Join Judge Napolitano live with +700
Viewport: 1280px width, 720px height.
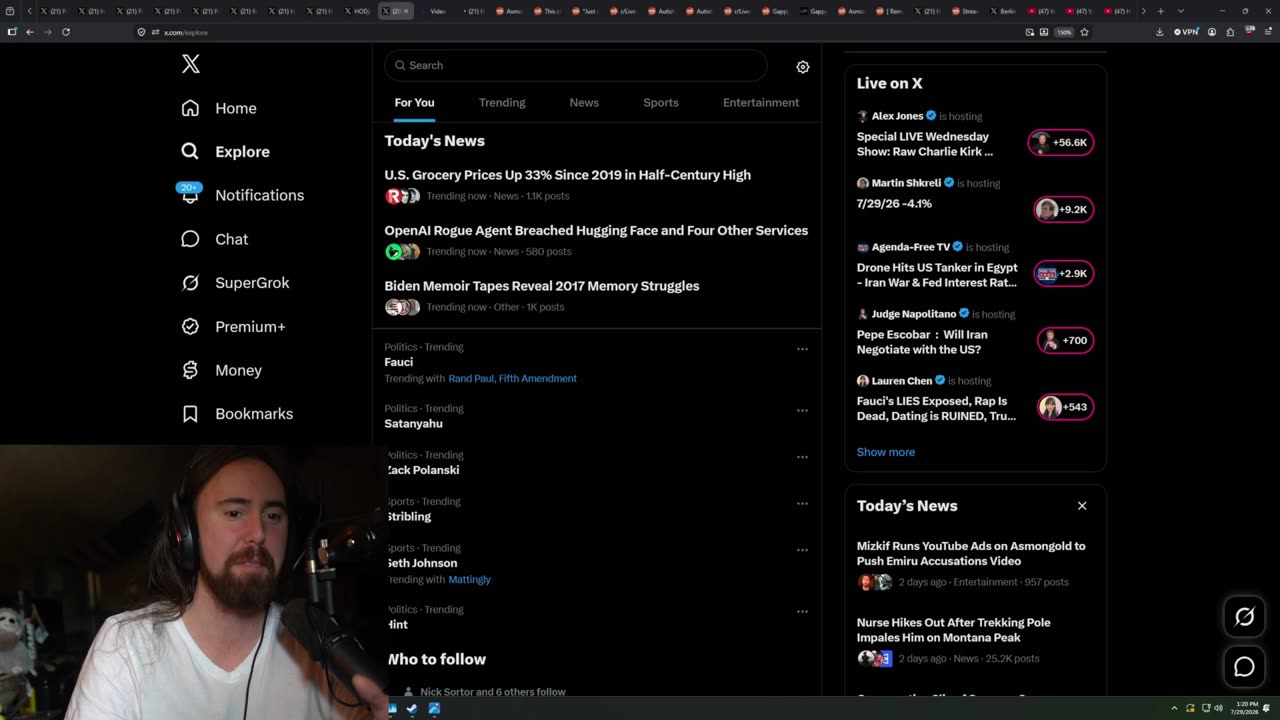pos(1065,341)
